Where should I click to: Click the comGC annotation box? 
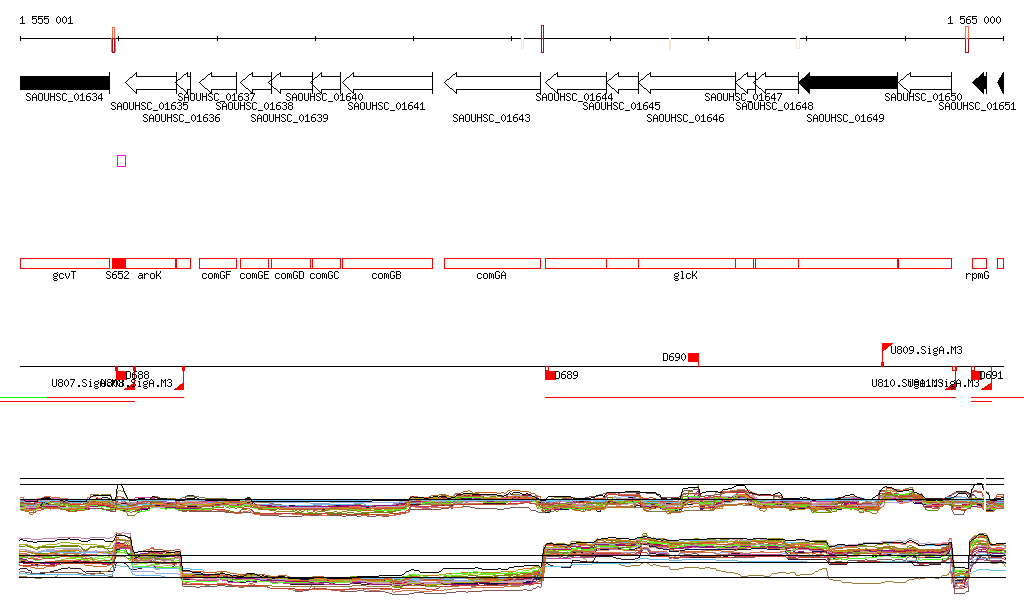[327, 264]
